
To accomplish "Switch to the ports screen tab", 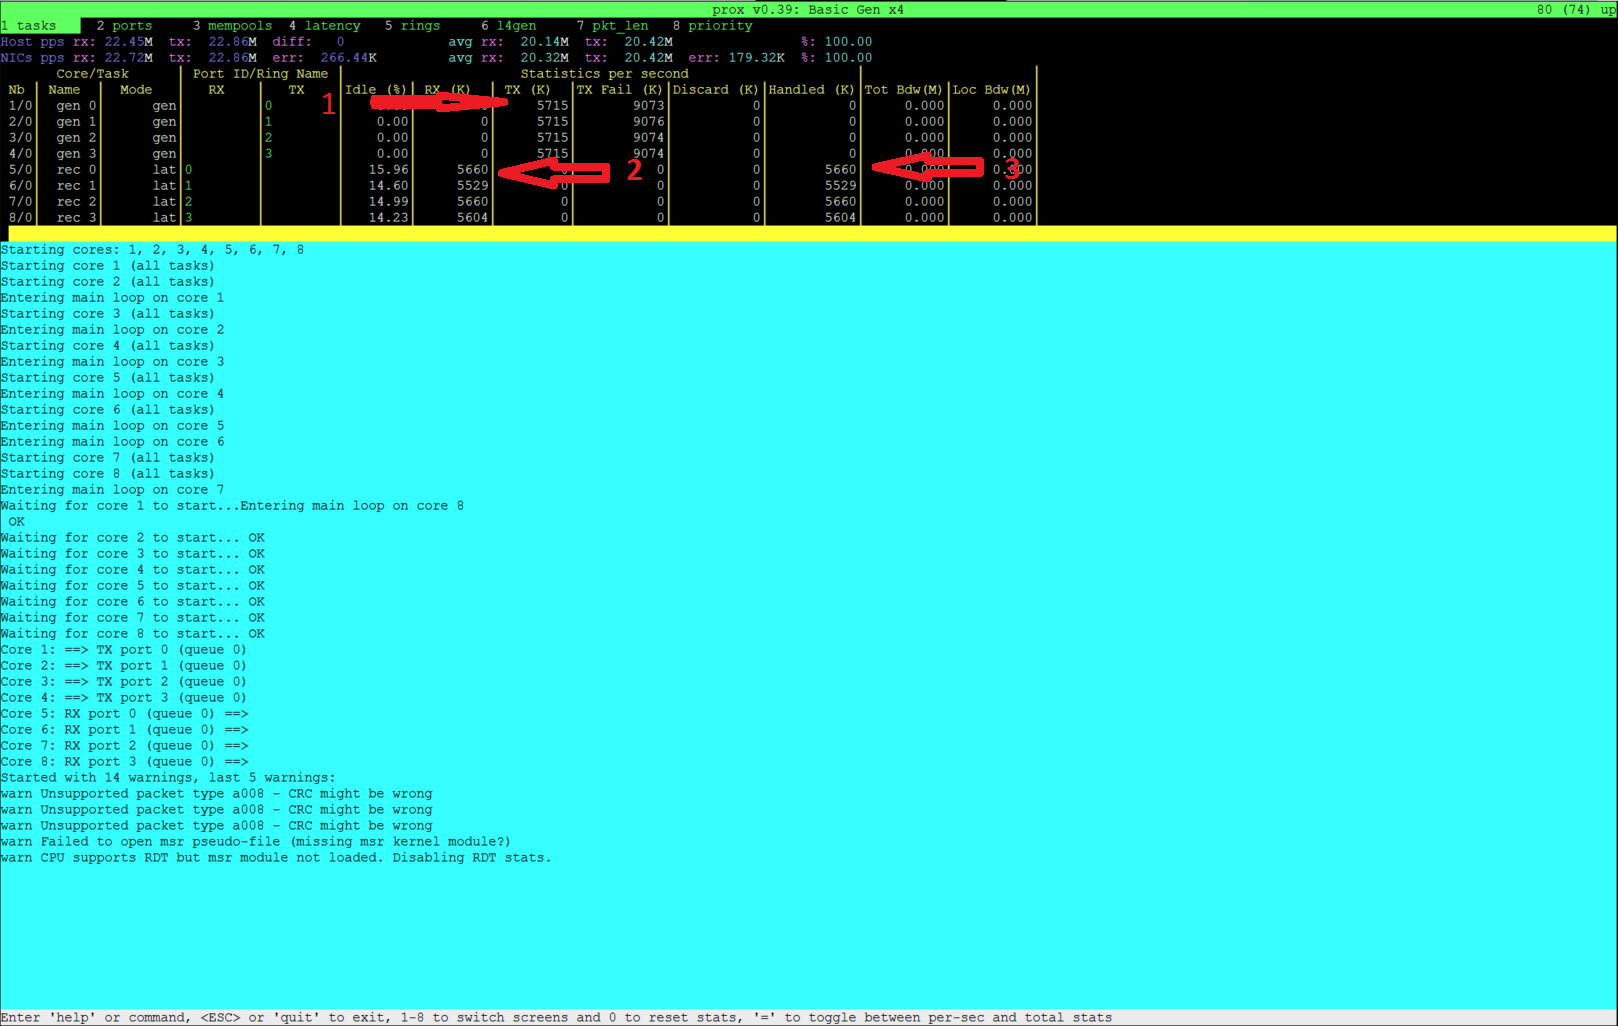I will (x=125, y=26).
